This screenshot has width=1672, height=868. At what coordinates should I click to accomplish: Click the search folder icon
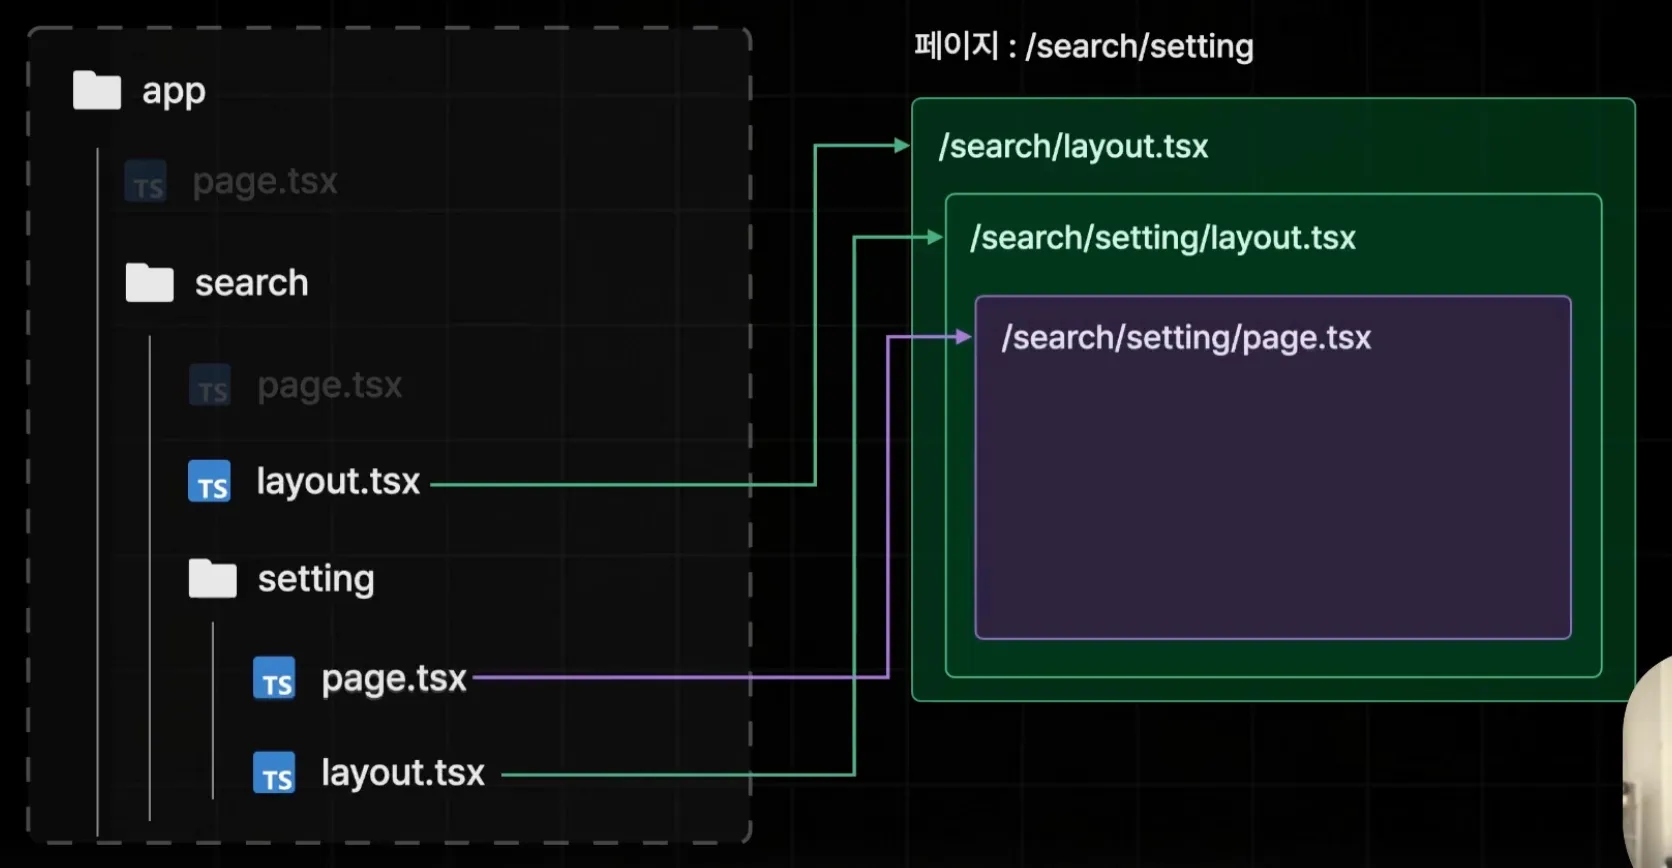(149, 283)
